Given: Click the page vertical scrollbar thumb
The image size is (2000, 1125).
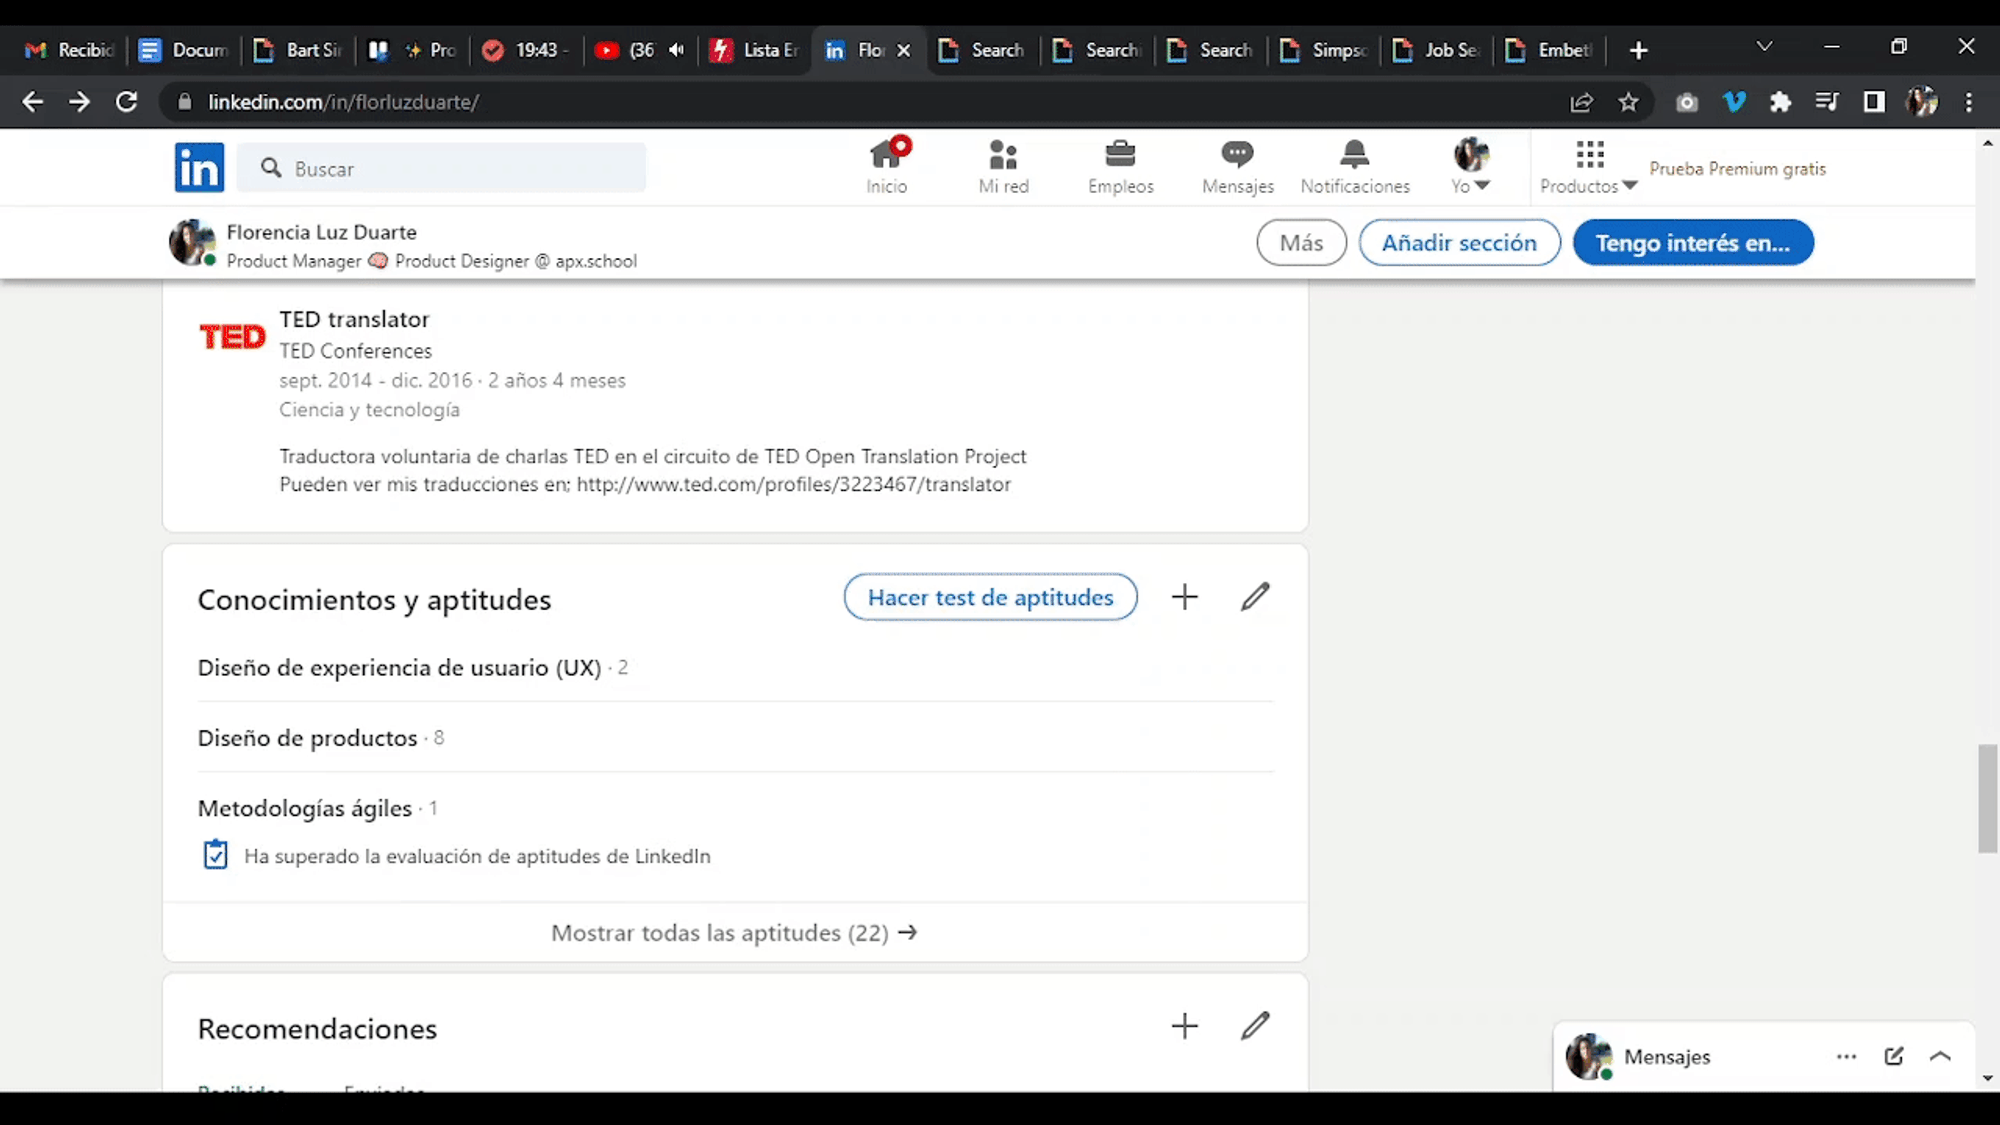Looking at the screenshot, I should [1987, 798].
